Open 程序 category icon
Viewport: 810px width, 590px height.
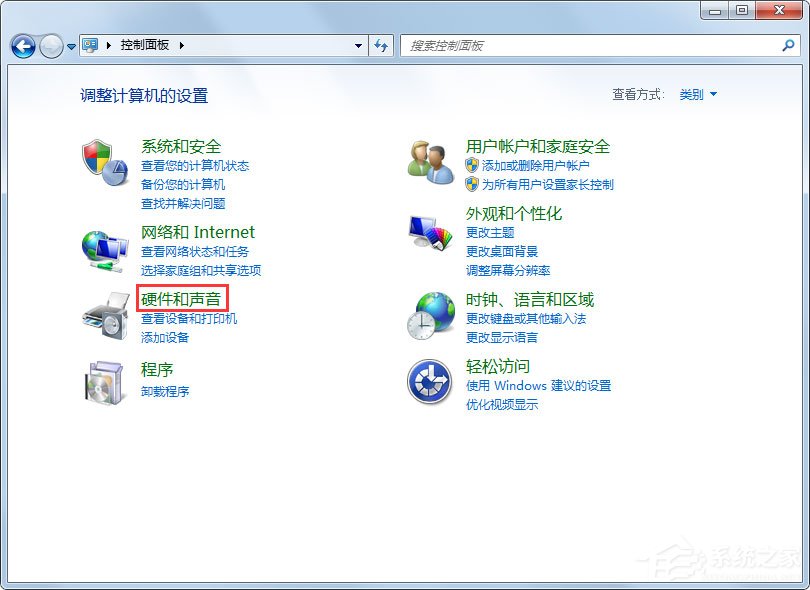coord(104,384)
